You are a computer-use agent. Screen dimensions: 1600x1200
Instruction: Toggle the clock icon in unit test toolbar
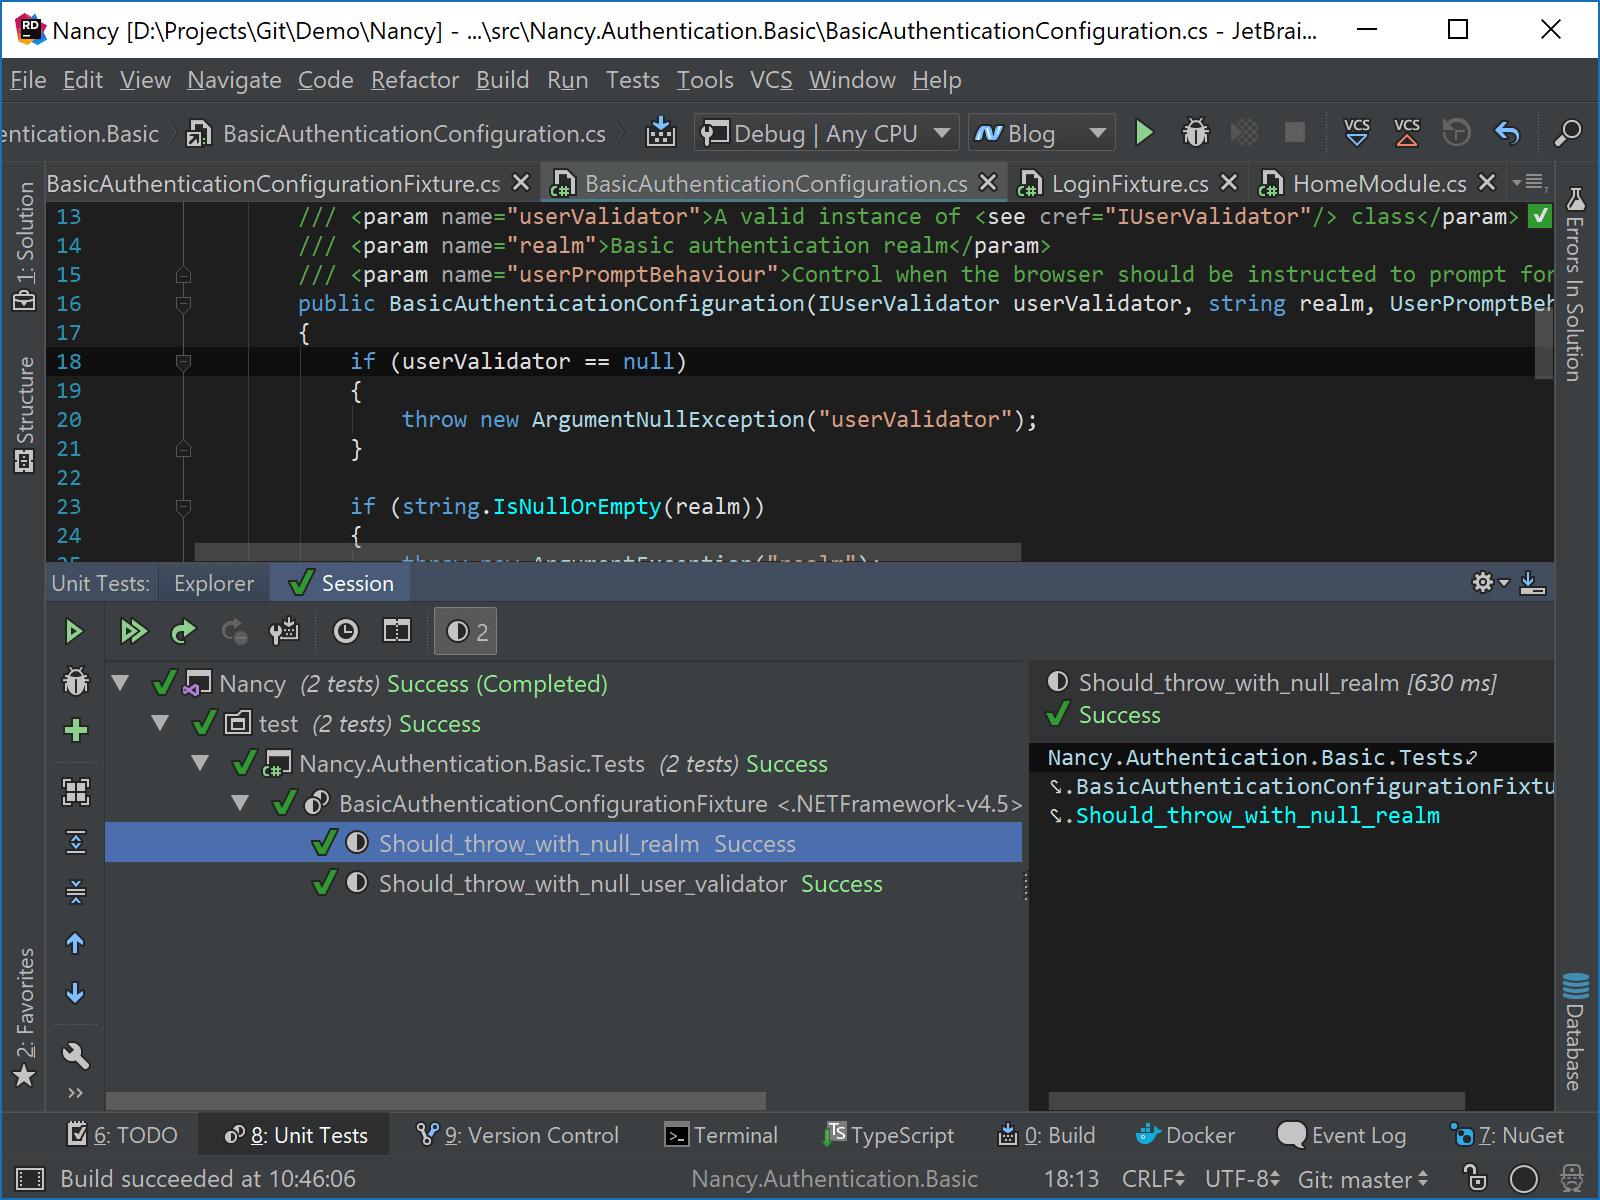(345, 631)
